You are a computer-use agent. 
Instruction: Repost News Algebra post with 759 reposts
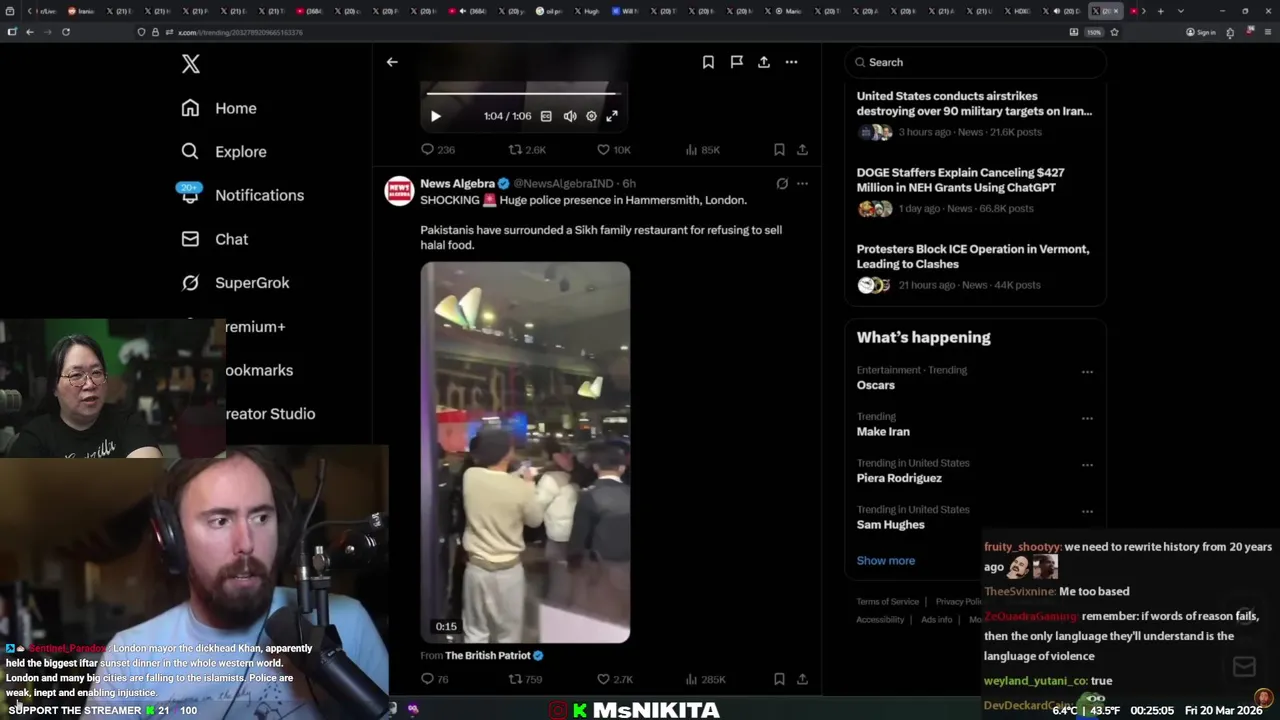click(x=525, y=679)
